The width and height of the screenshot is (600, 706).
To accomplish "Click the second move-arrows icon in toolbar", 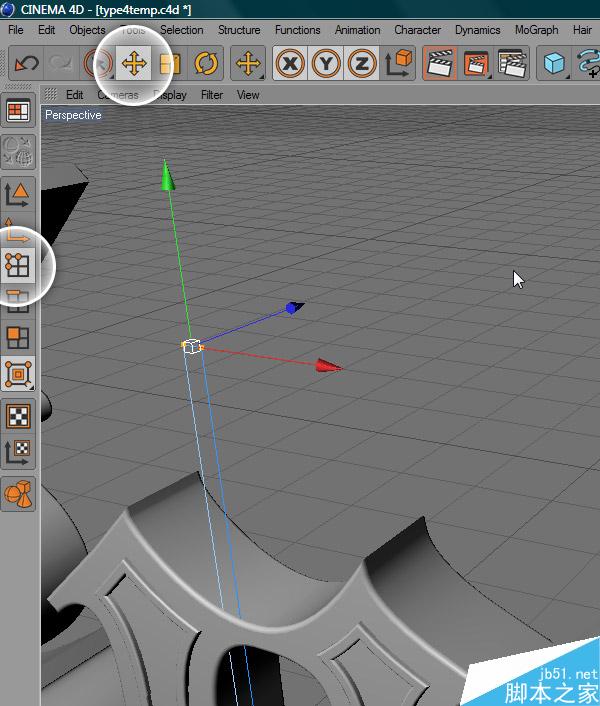I will (x=248, y=63).
